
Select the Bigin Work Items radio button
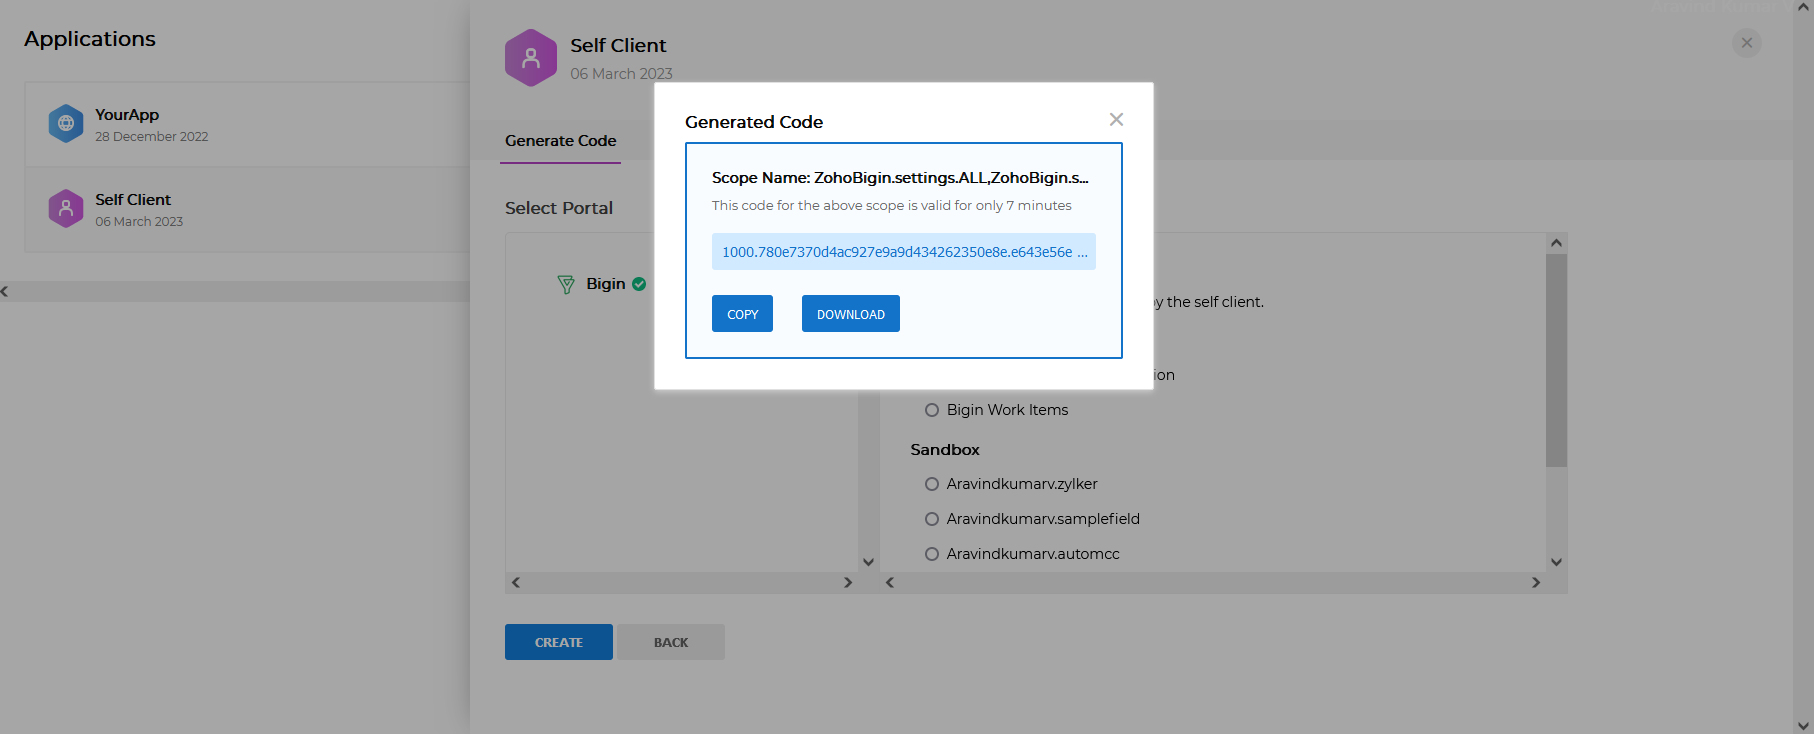pyautogui.click(x=932, y=410)
